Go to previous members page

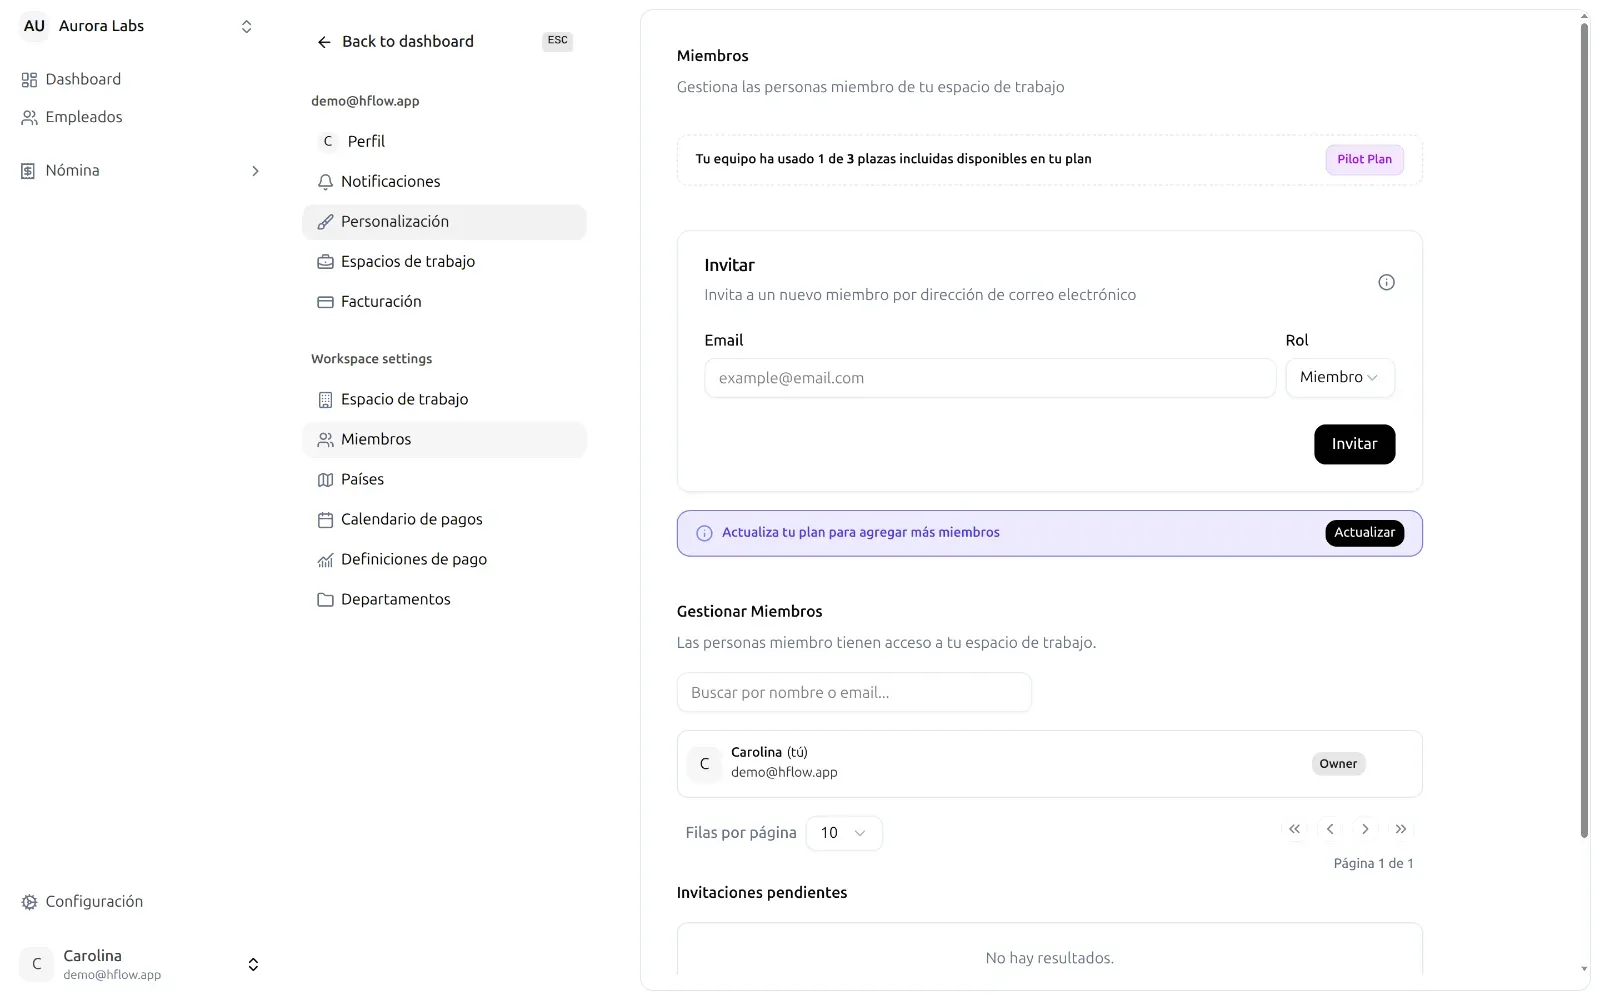point(1330,829)
